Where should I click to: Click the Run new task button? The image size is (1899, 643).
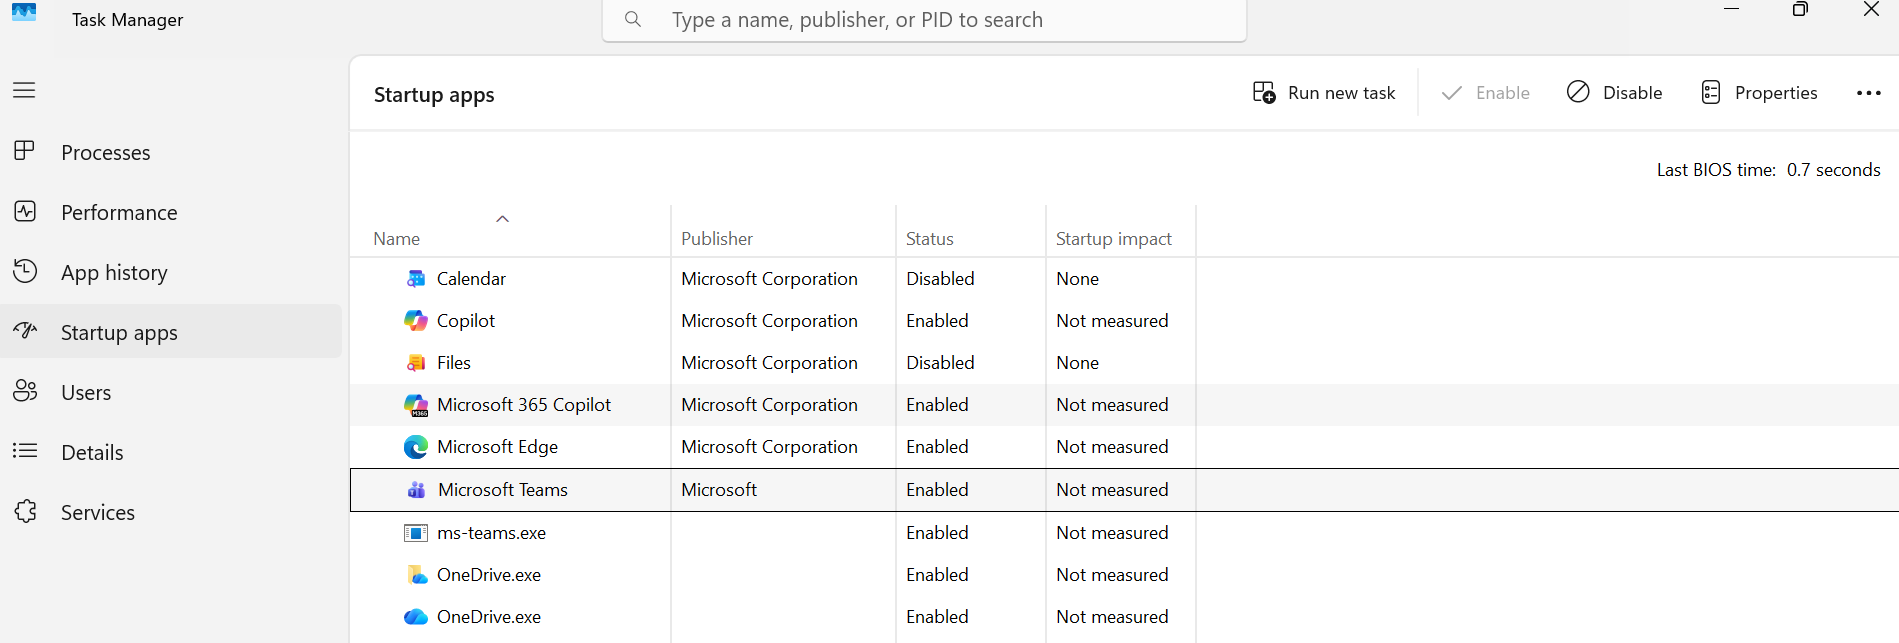pos(1324,93)
